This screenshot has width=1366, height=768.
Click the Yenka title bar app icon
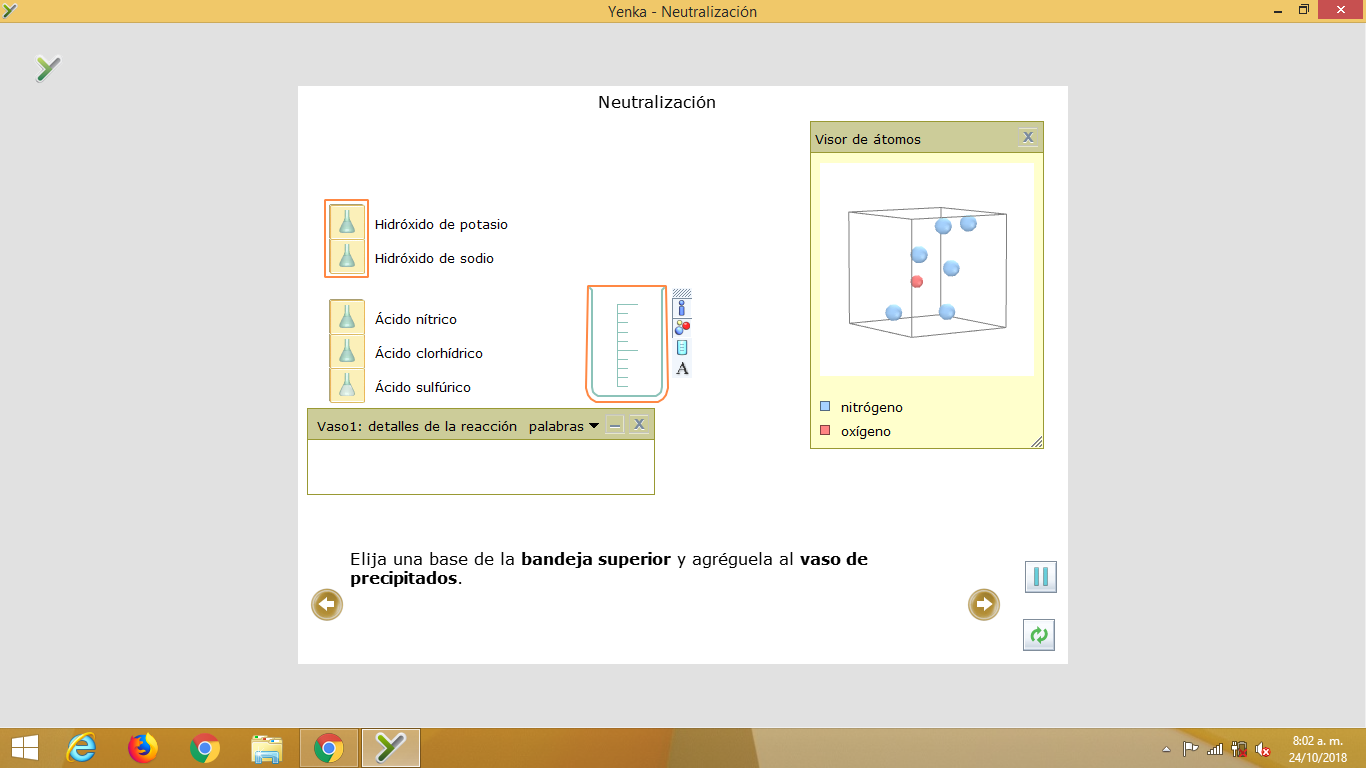coord(10,11)
